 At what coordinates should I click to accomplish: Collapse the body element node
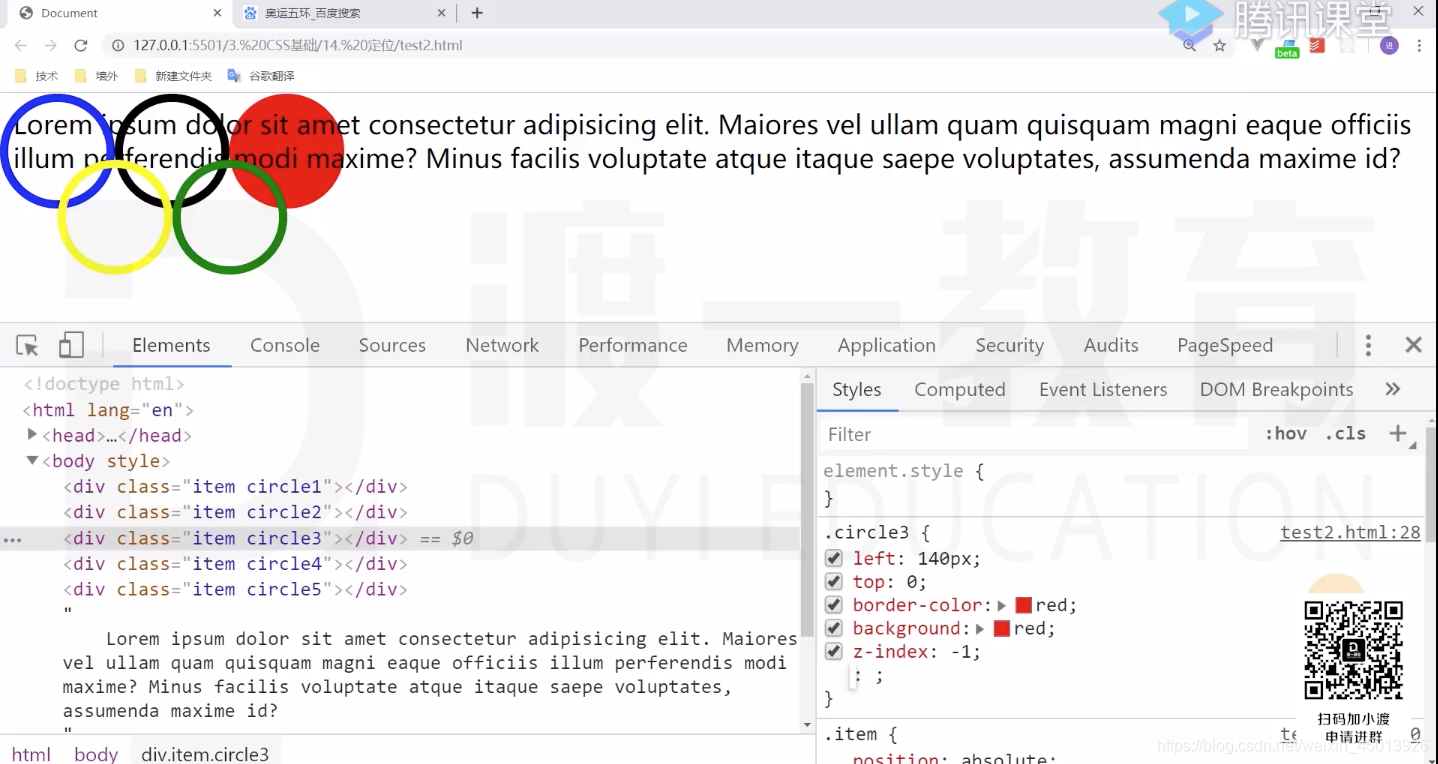tap(32, 461)
